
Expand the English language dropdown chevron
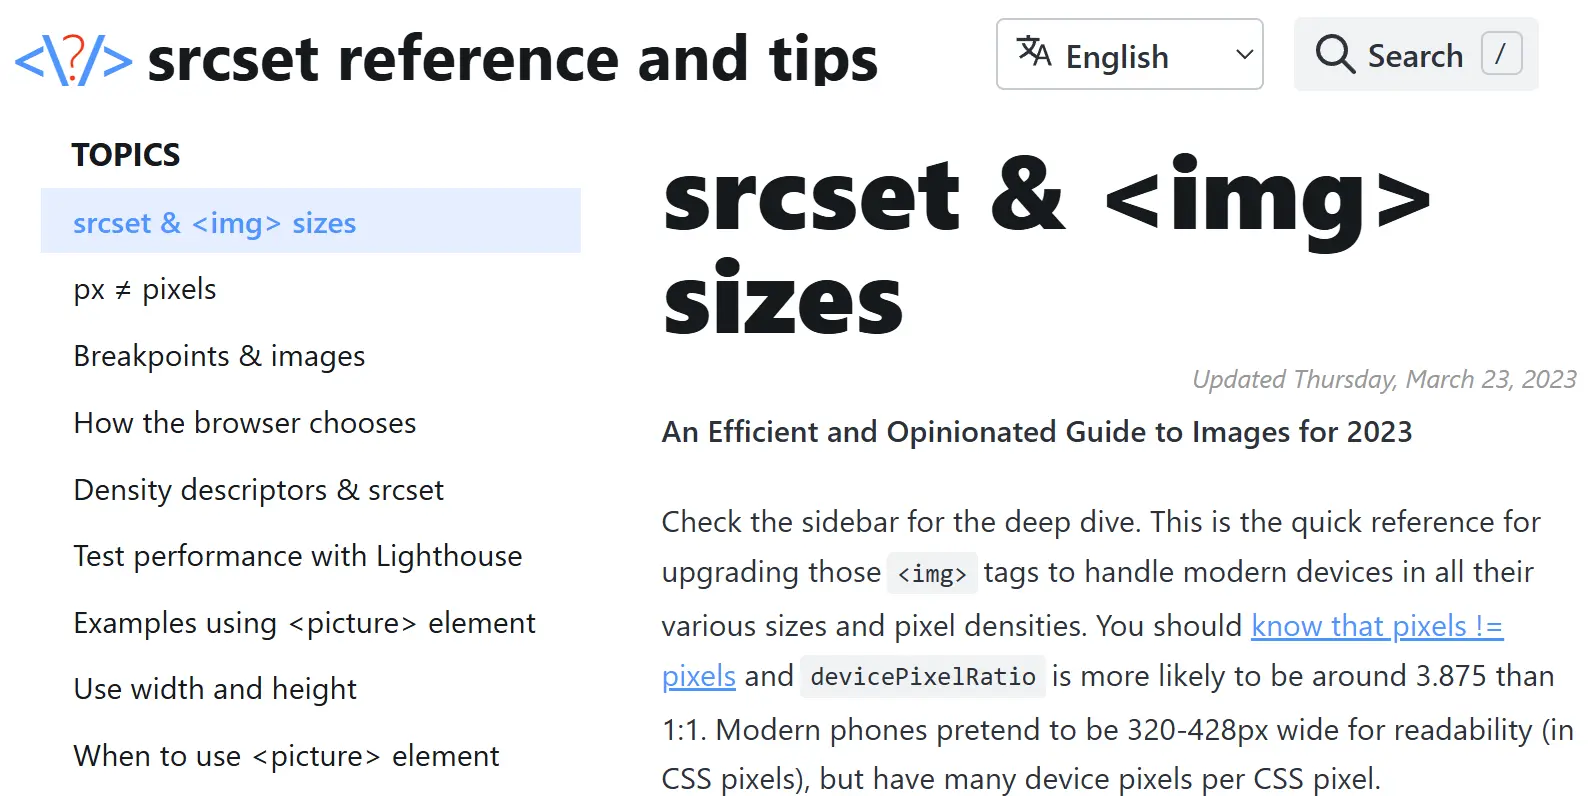[1244, 55]
